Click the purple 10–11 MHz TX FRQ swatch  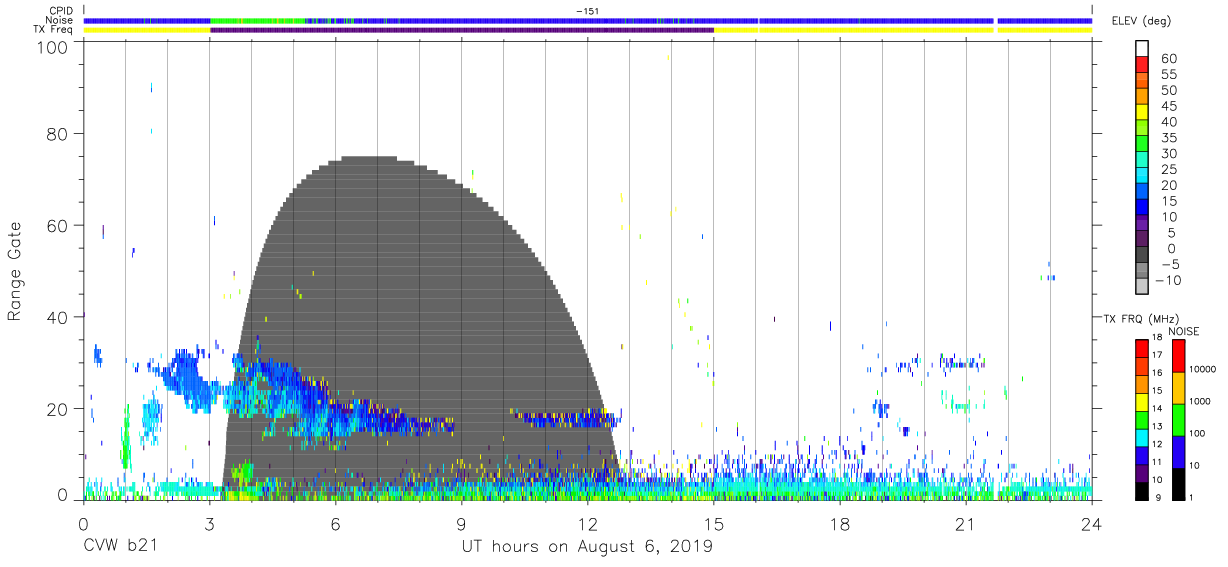tap(1141, 471)
